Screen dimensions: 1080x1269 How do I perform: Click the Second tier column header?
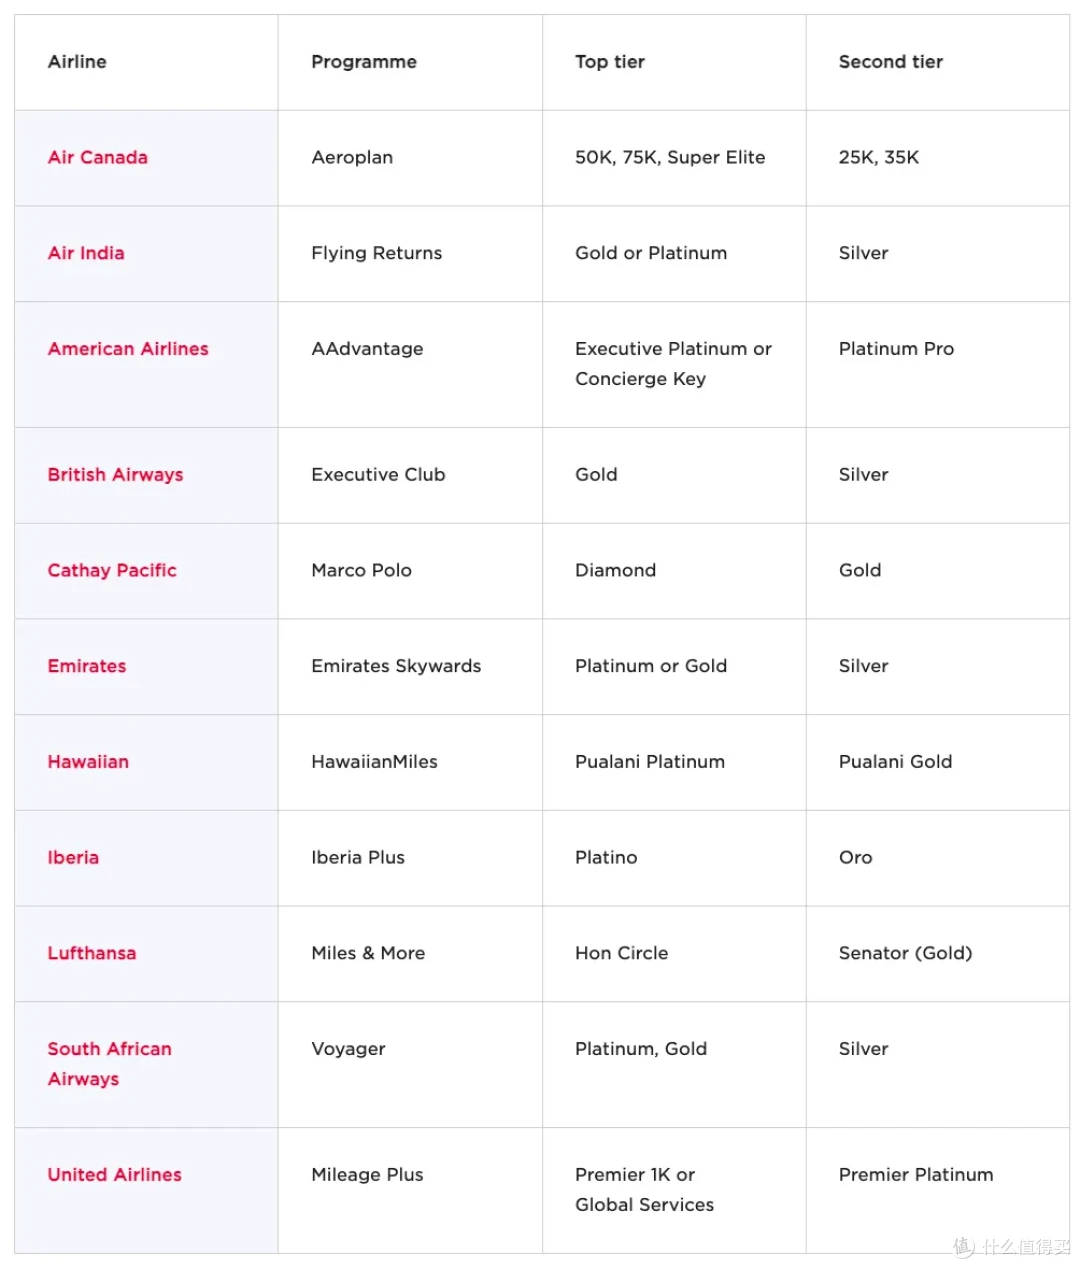click(x=890, y=62)
